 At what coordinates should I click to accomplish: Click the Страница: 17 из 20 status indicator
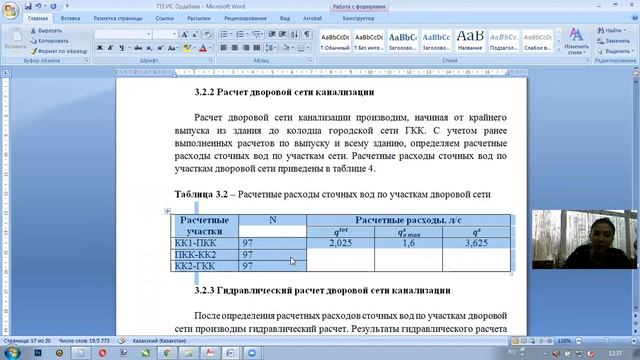[x=27, y=341]
